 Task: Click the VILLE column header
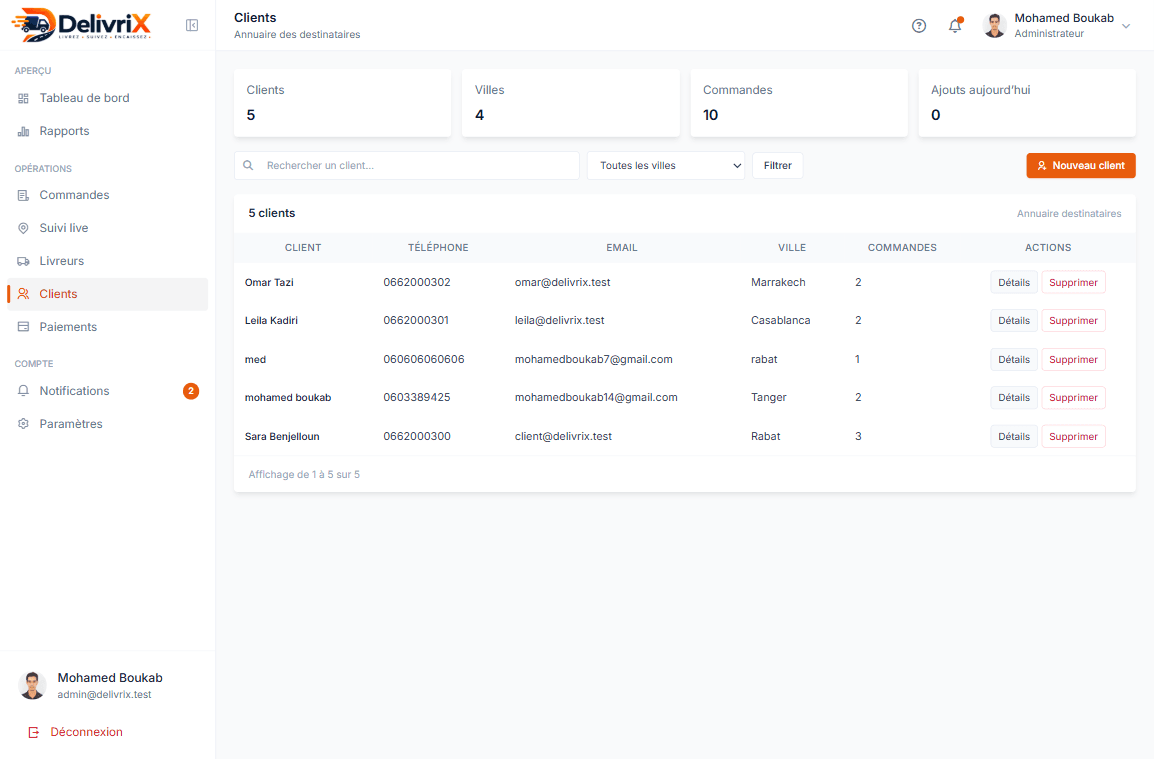point(792,248)
